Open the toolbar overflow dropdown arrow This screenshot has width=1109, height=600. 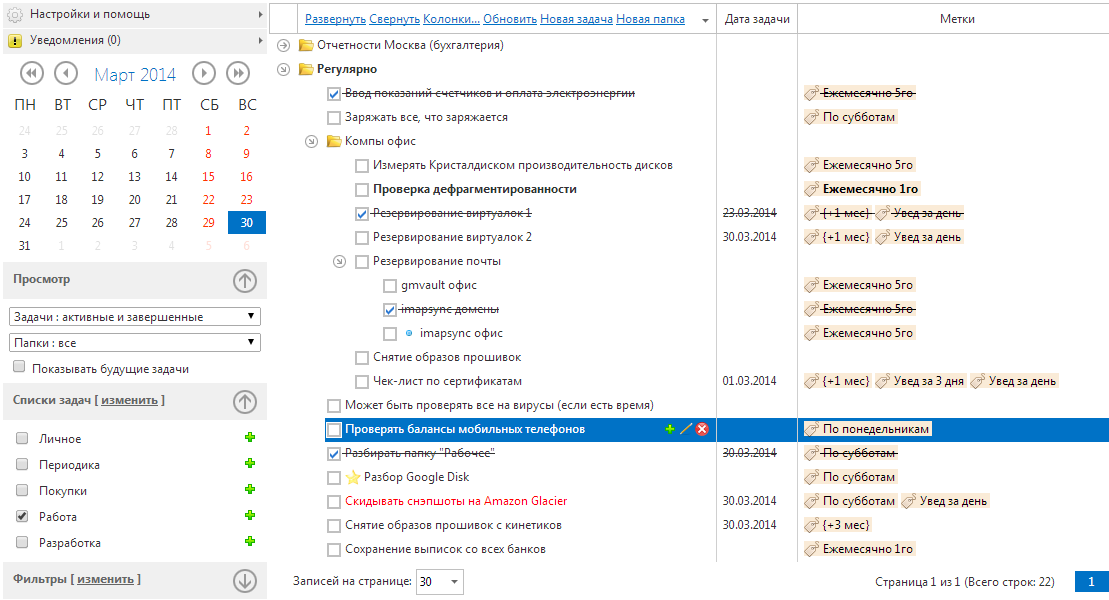click(705, 21)
